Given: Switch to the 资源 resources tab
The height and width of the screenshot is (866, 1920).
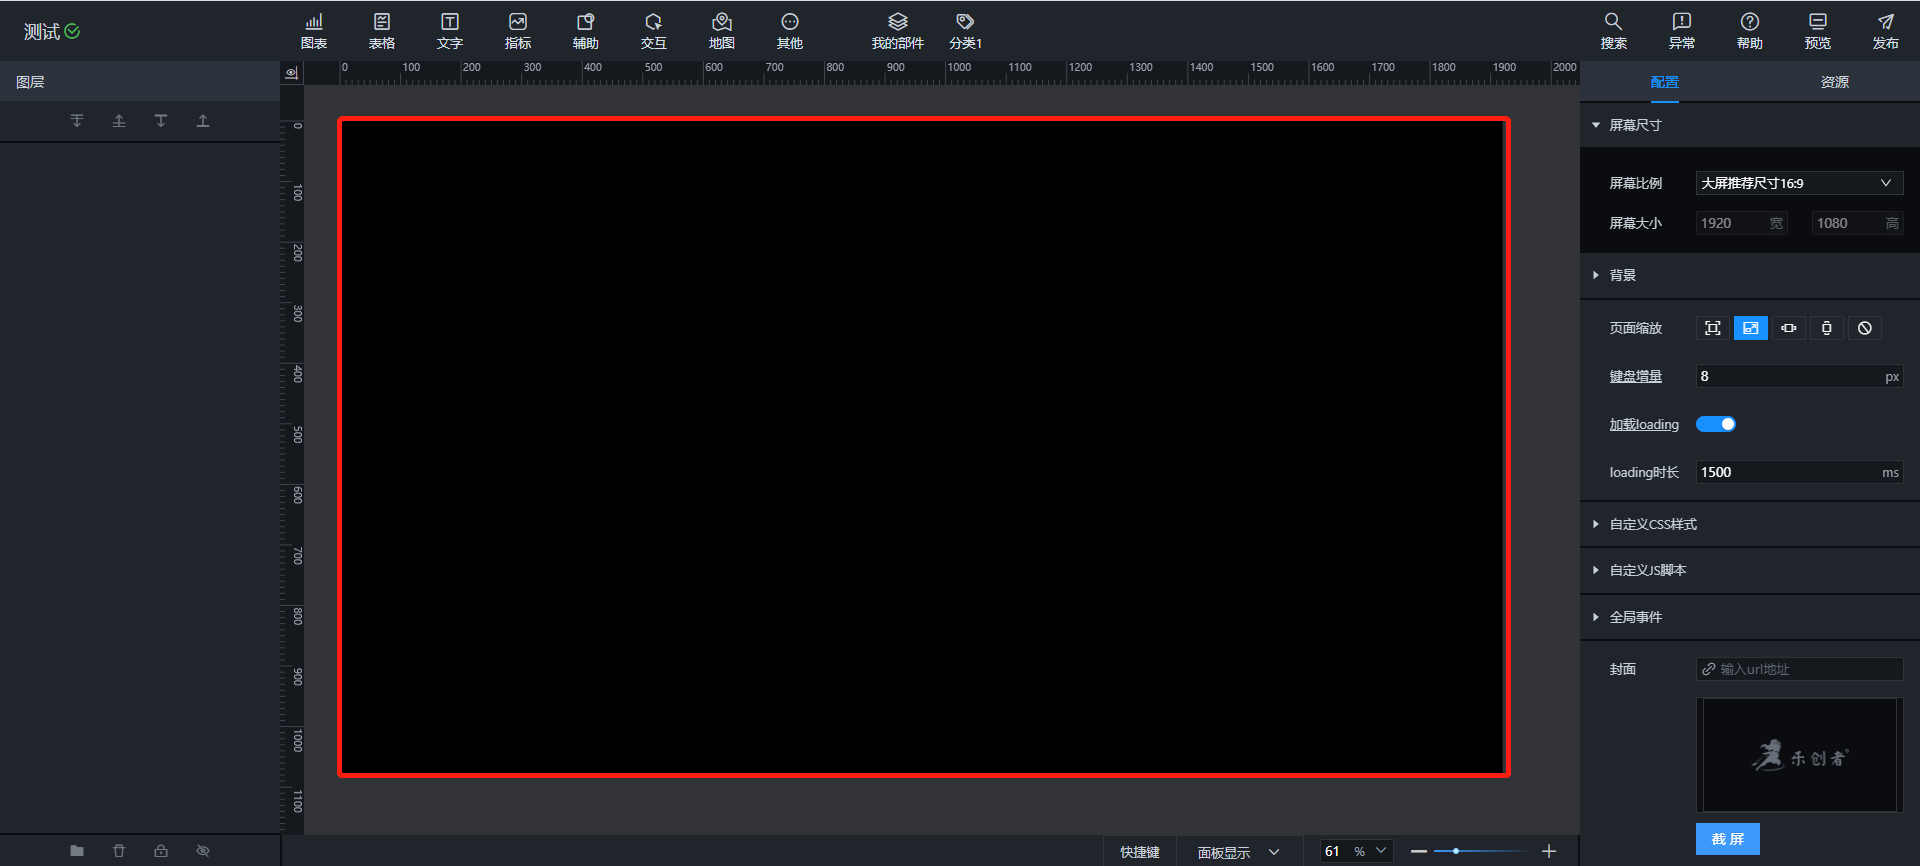Looking at the screenshot, I should 1834,82.
